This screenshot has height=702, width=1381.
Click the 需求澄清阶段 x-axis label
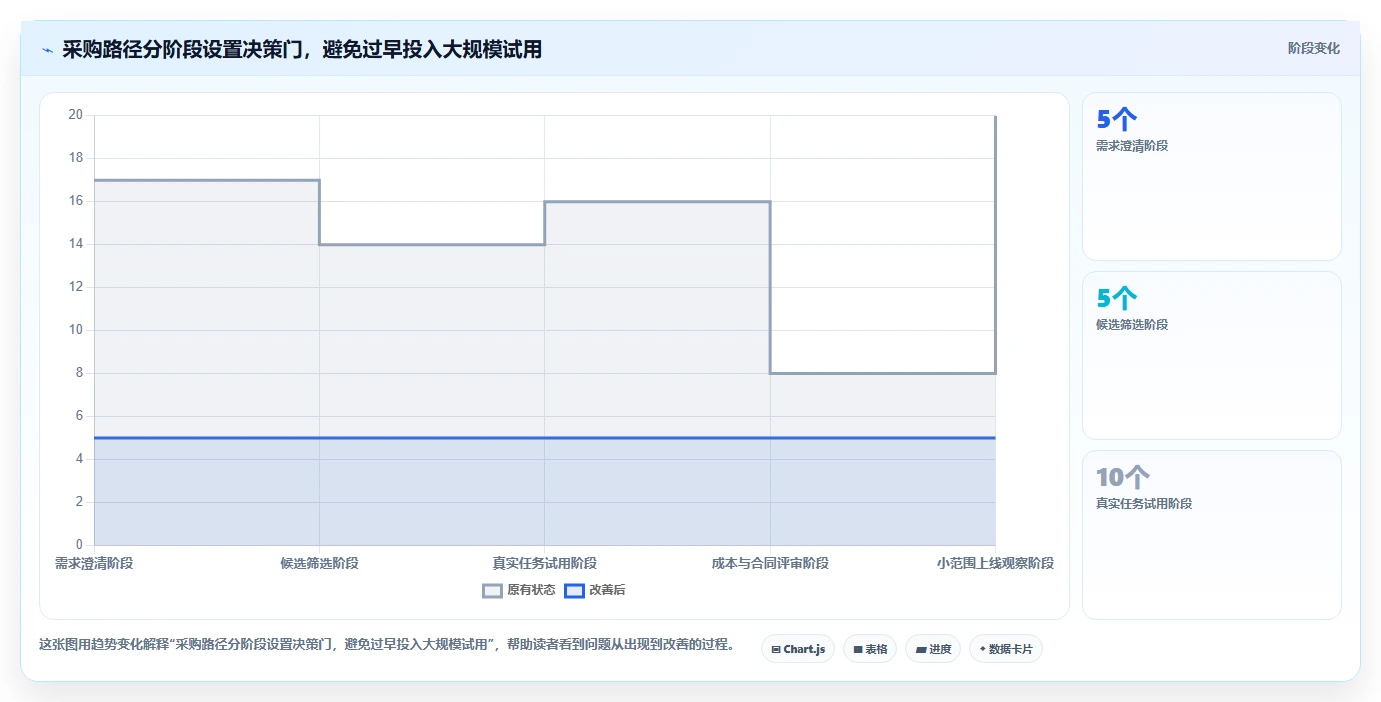tap(94, 563)
